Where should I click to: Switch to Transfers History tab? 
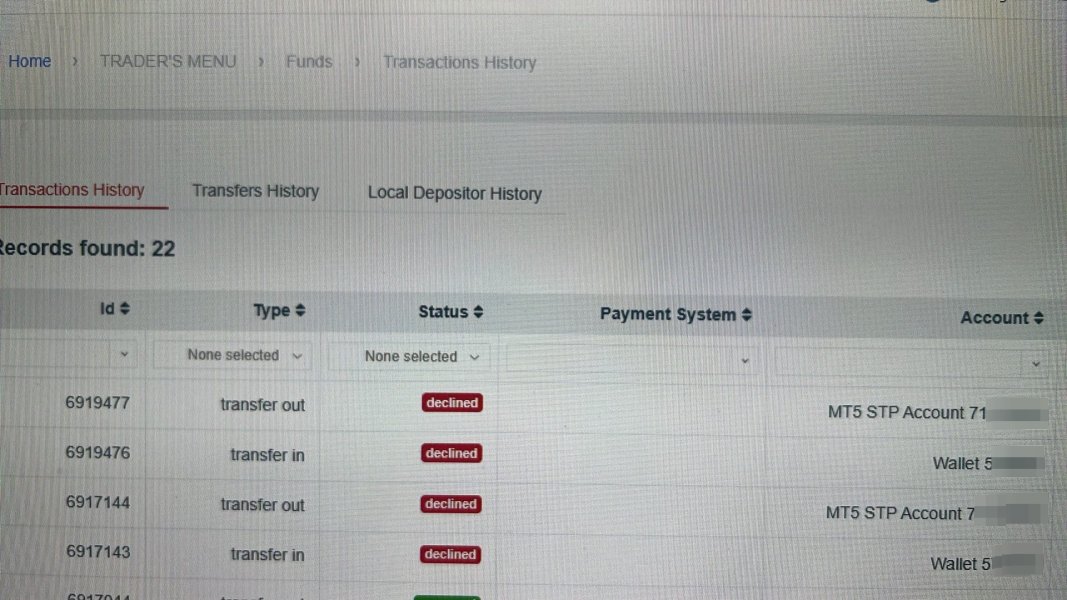coord(255,191)
